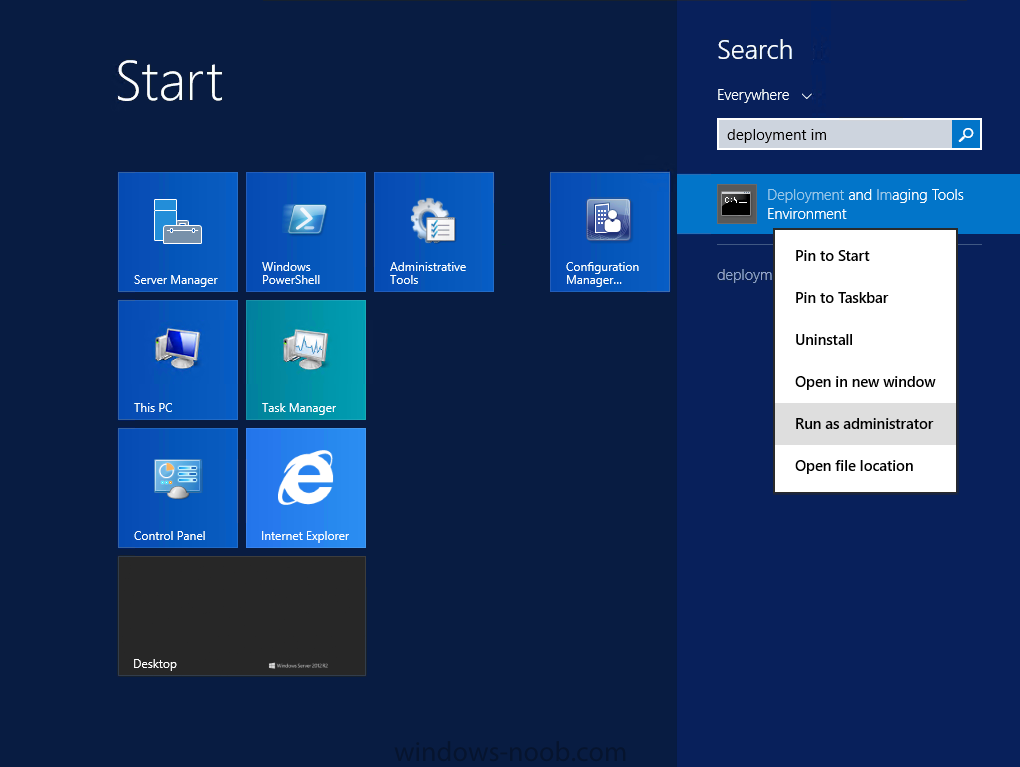Image resolution: width=1020 pixels, height=767 pixels.
Task: Choose Pin to Start from the context menu
Action: point(865,256)
